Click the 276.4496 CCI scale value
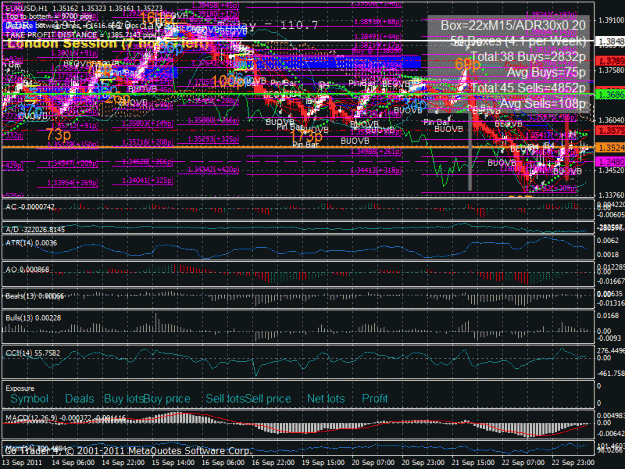 tap(611, 351)
